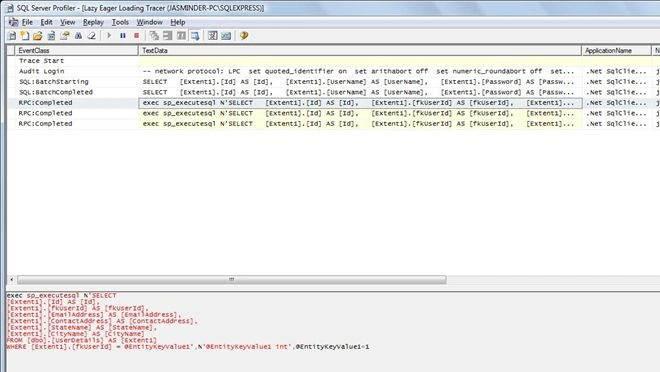The height and width of the screenshot is (372, 660).
Task: Click SQL:BatchStarting's SELECT TextData cell
Action: tap(360, 82)
